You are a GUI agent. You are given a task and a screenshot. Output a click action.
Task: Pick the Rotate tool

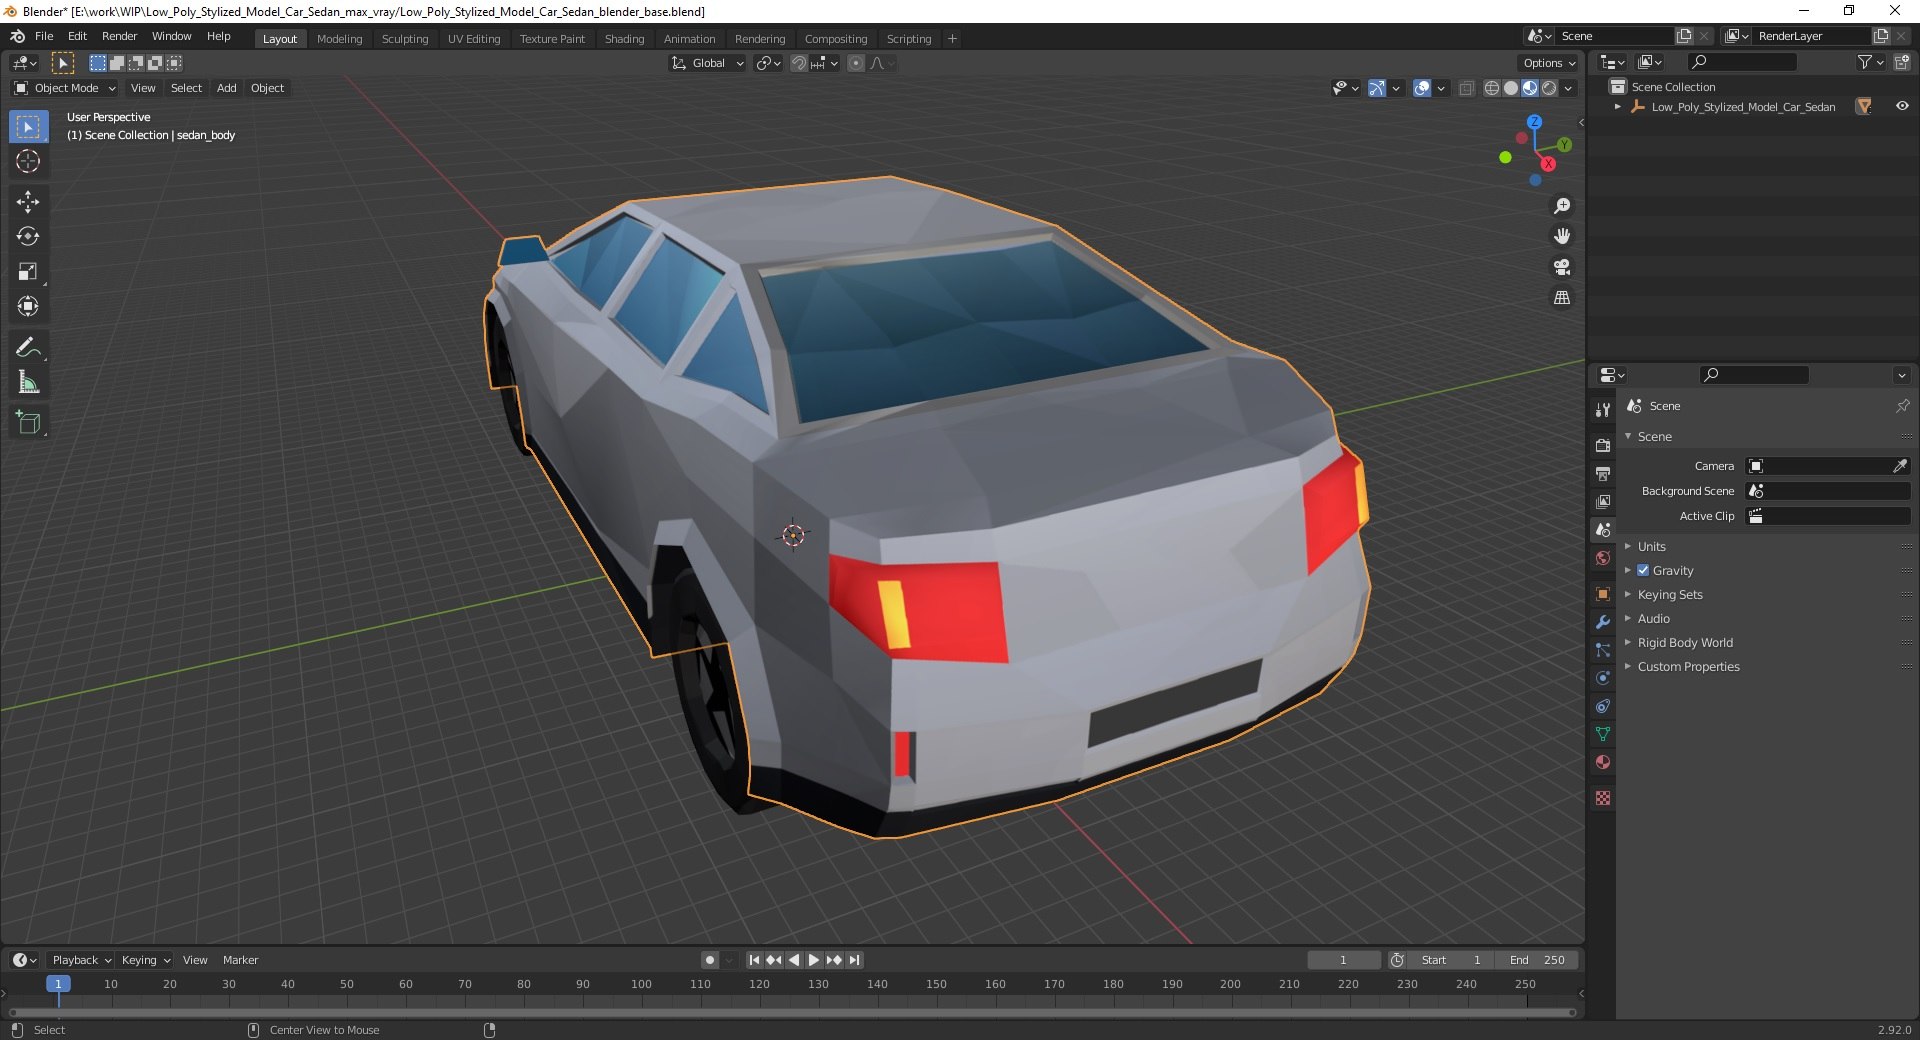[x=28, y=237]
